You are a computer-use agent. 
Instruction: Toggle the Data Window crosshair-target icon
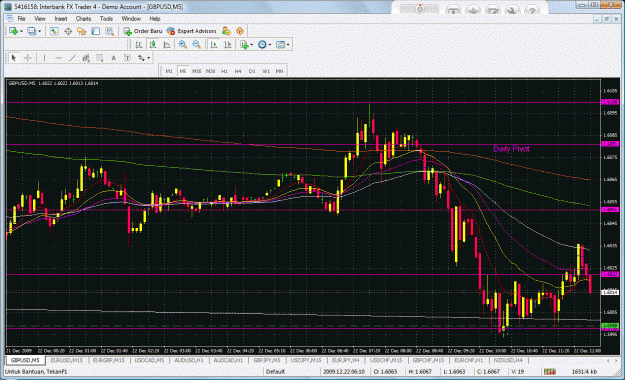(68, 31)
